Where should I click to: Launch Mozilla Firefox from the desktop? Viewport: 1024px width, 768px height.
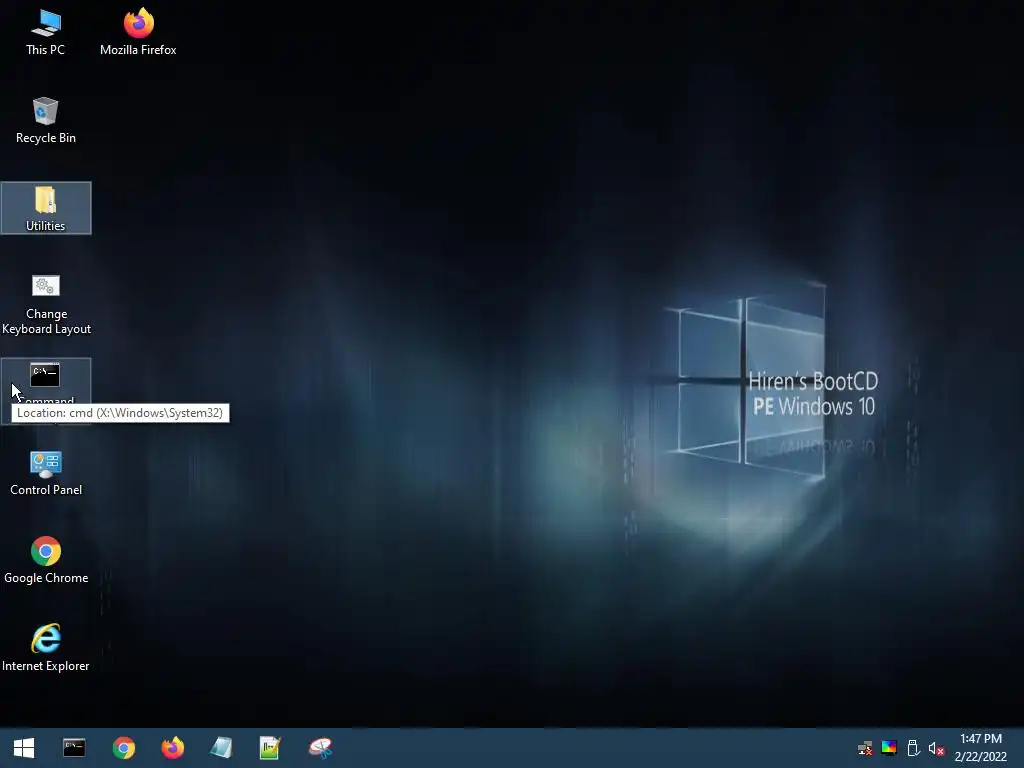coord(138,33)
